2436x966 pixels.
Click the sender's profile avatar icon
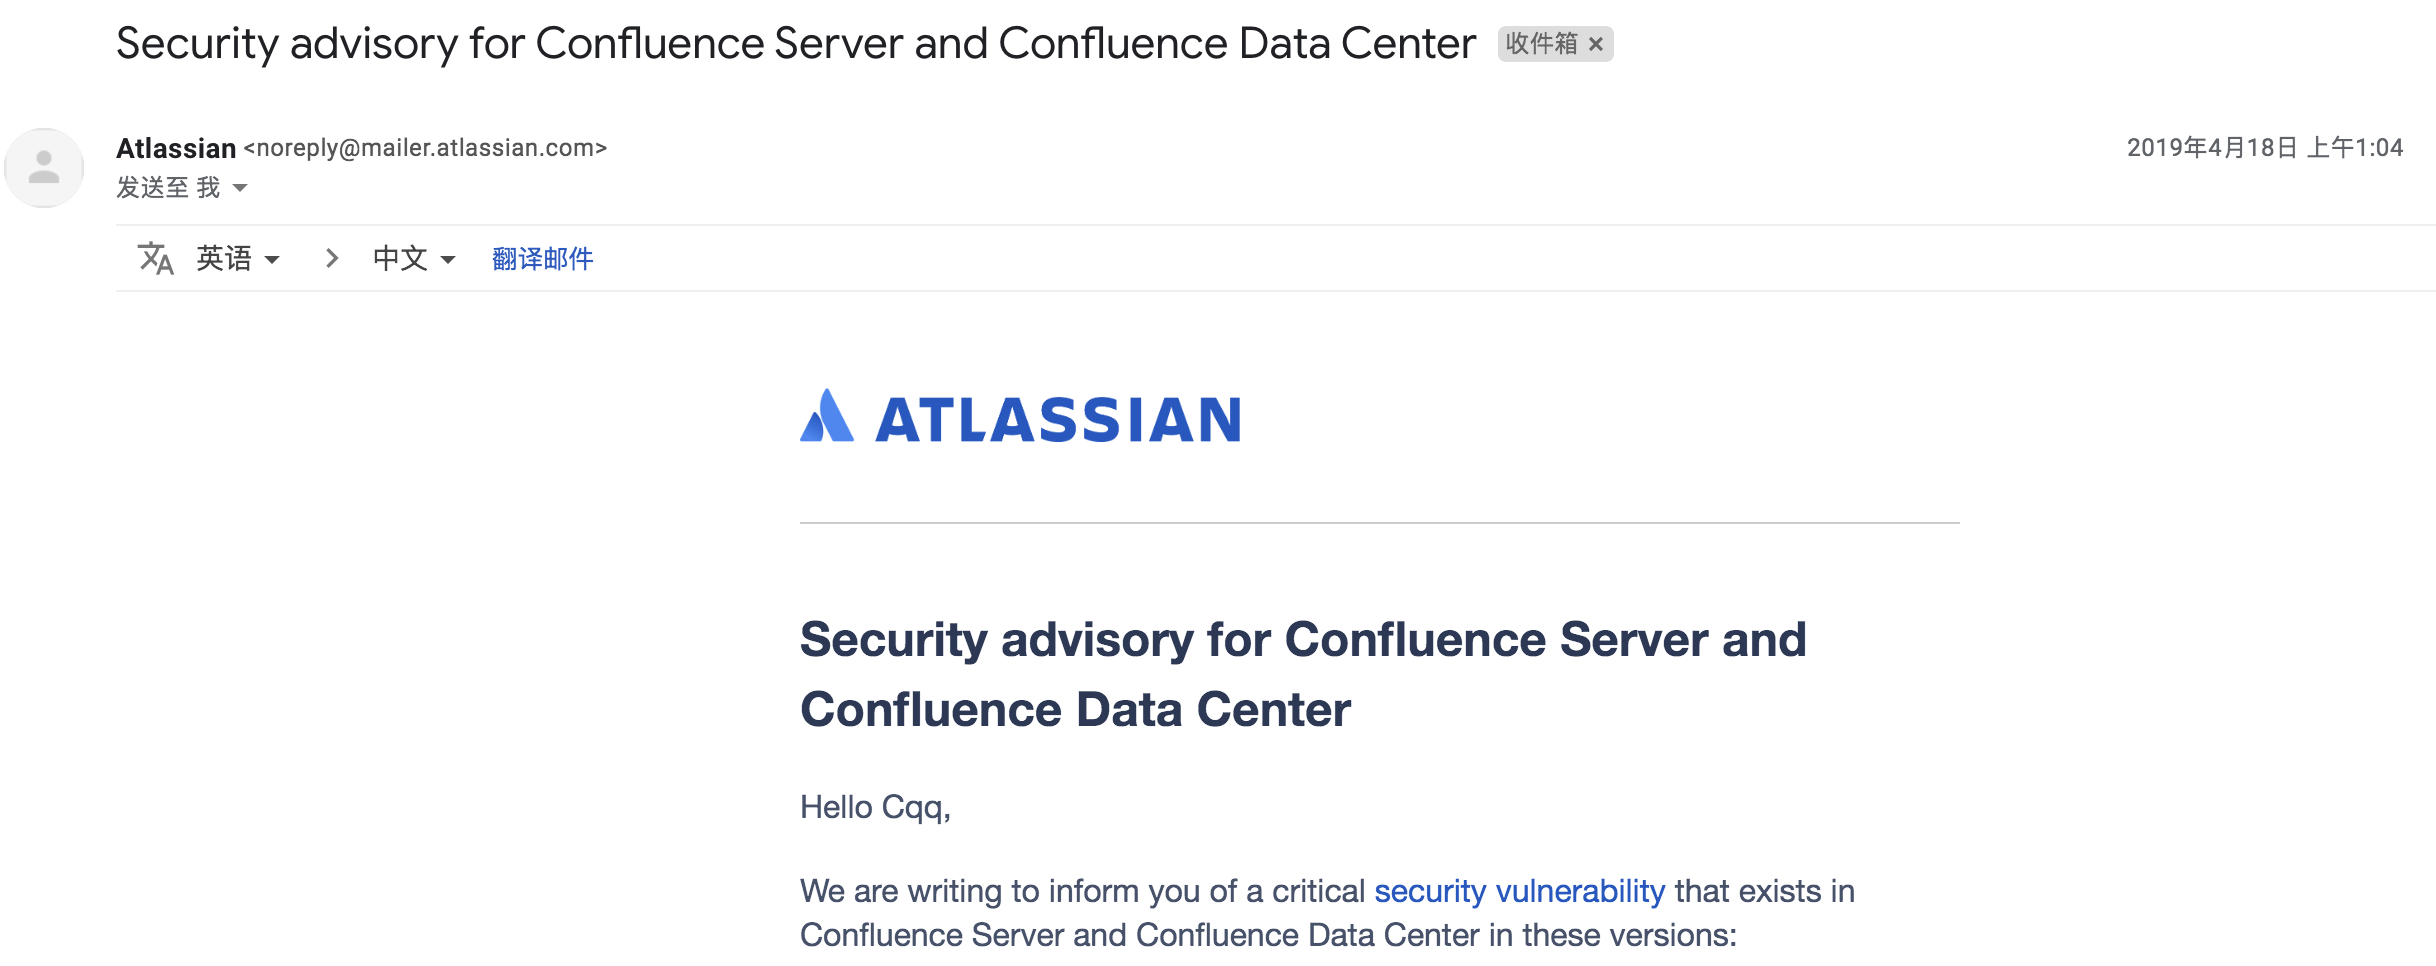[x=44, y=168]
